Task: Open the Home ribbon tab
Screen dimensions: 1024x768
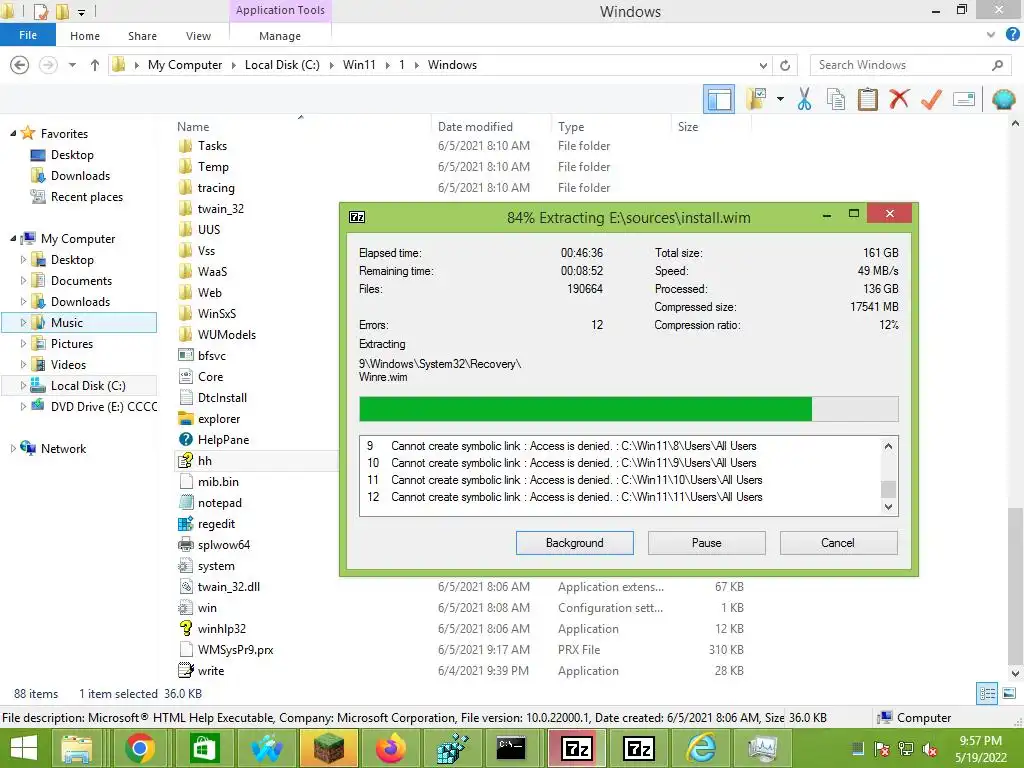Action: coord(85,36)
